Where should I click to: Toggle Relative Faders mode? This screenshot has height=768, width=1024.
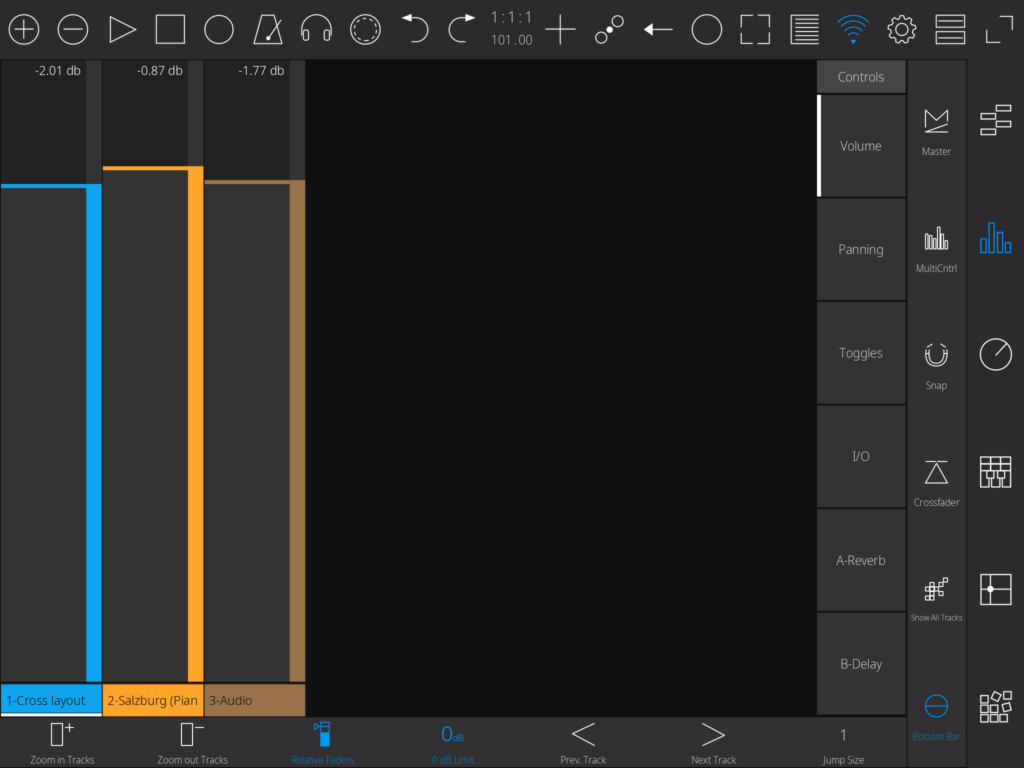[322, 742]
